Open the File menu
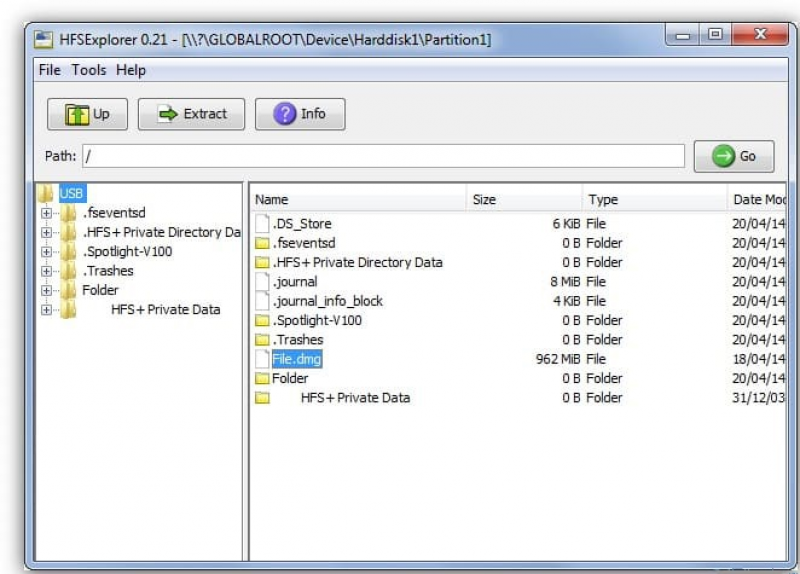This screenshot has height=574, width=800. (x=49, y=70)
